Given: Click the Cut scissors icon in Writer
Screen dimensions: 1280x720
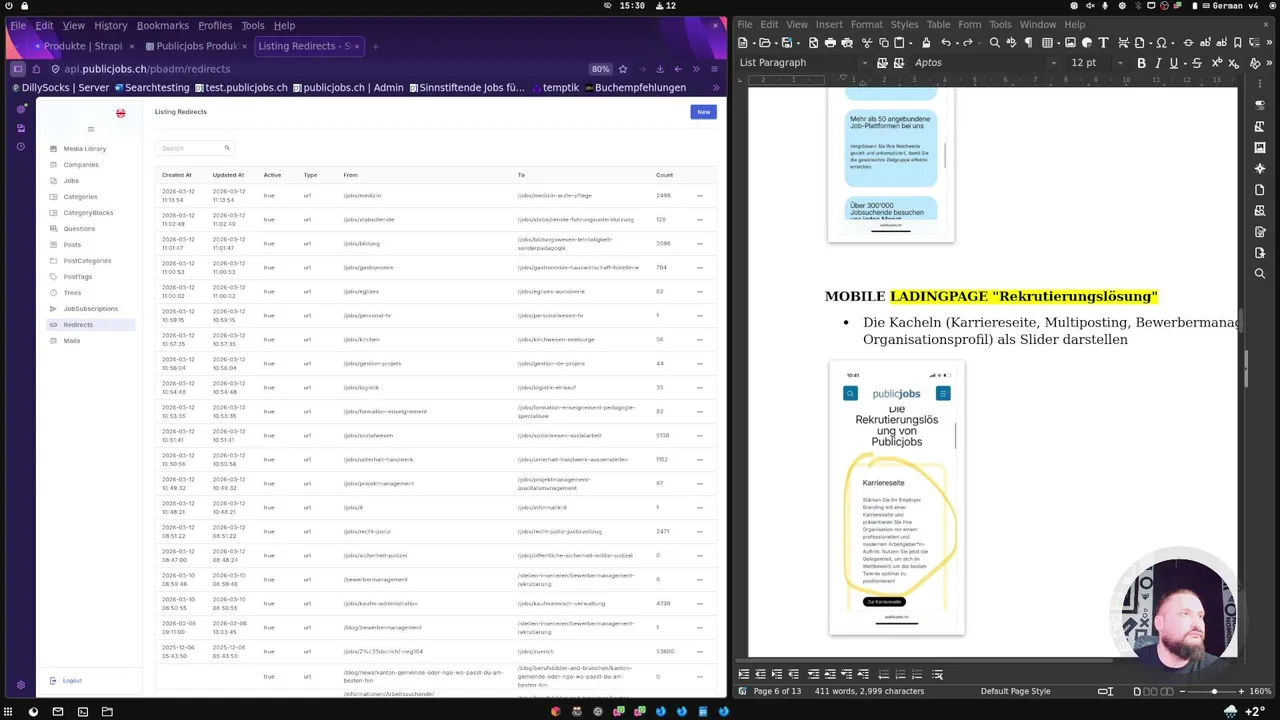Looking at the screenshot, I should click(x=867, y=43).
